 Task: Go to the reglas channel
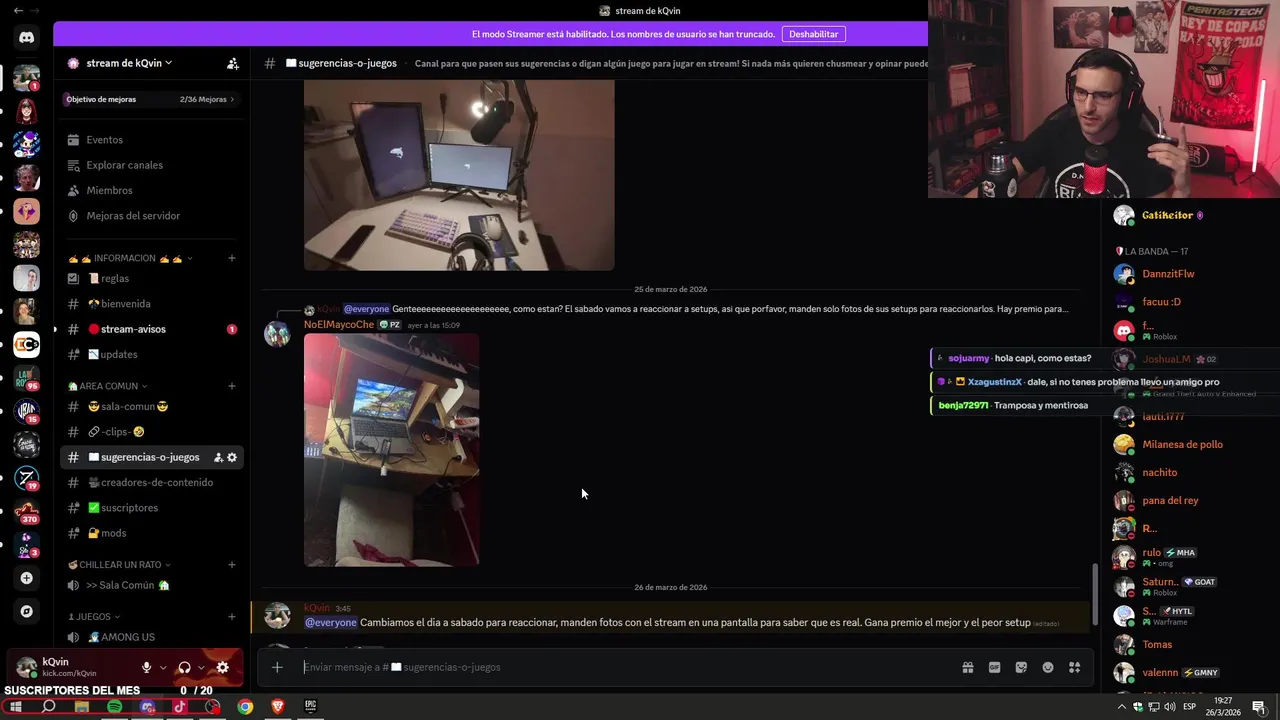151,279
